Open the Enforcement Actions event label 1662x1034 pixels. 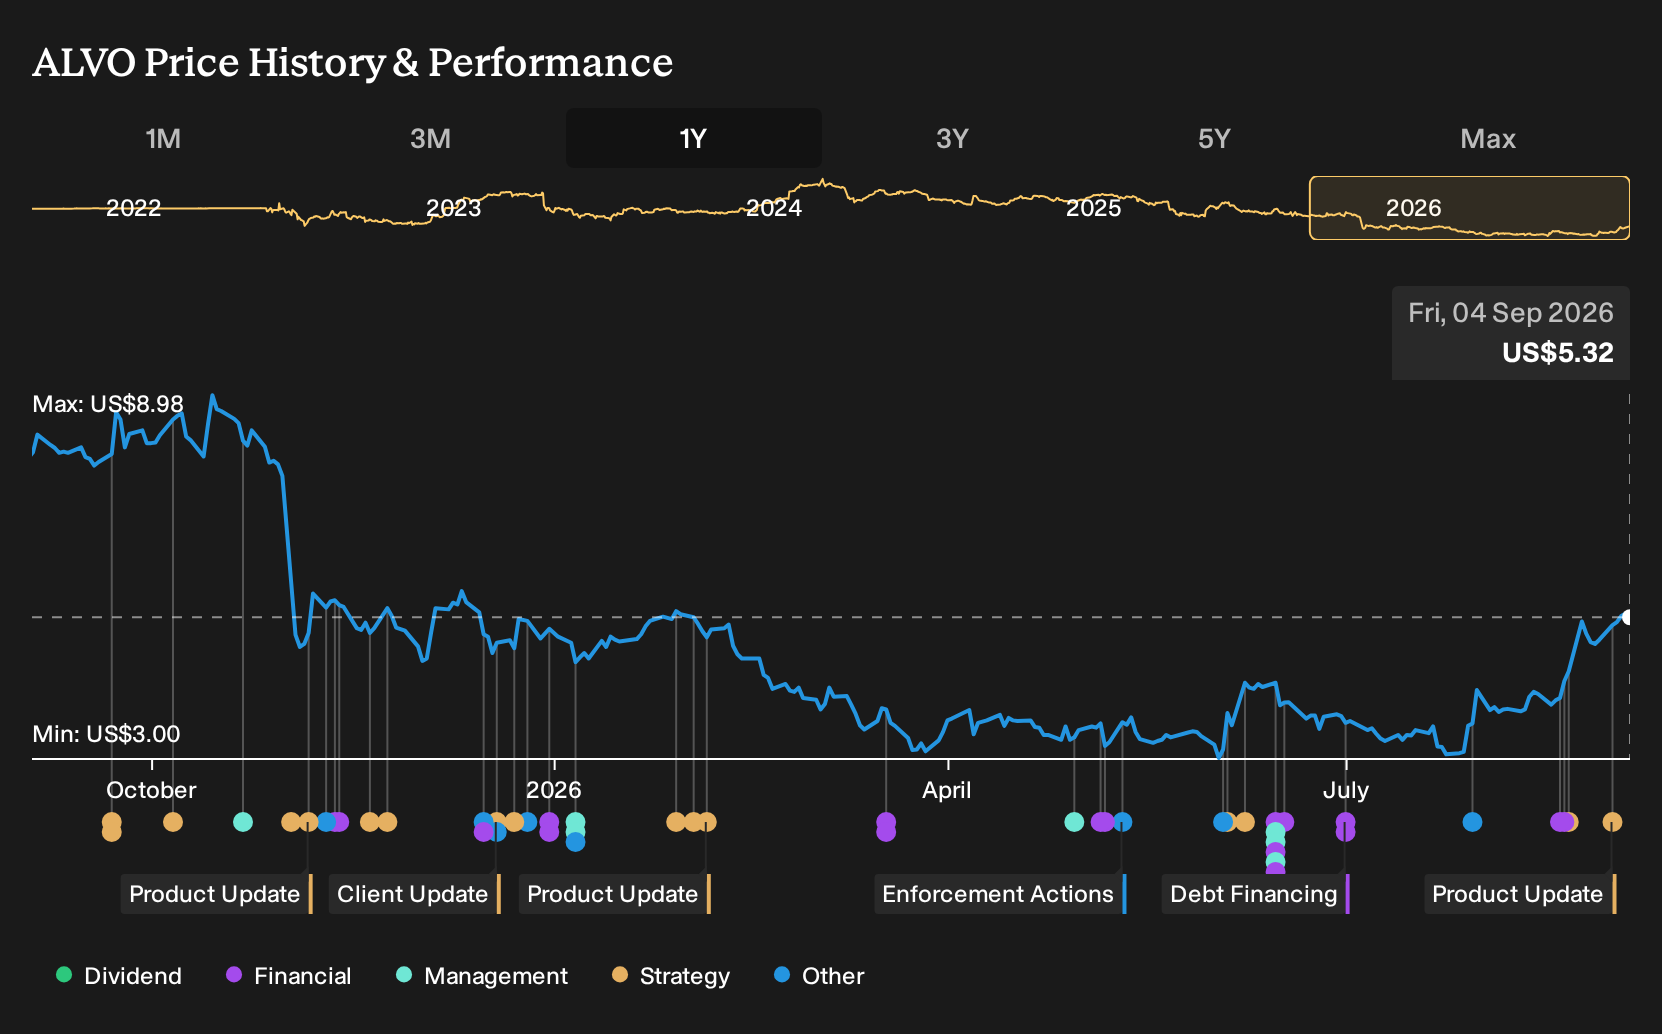(1000, 894)
